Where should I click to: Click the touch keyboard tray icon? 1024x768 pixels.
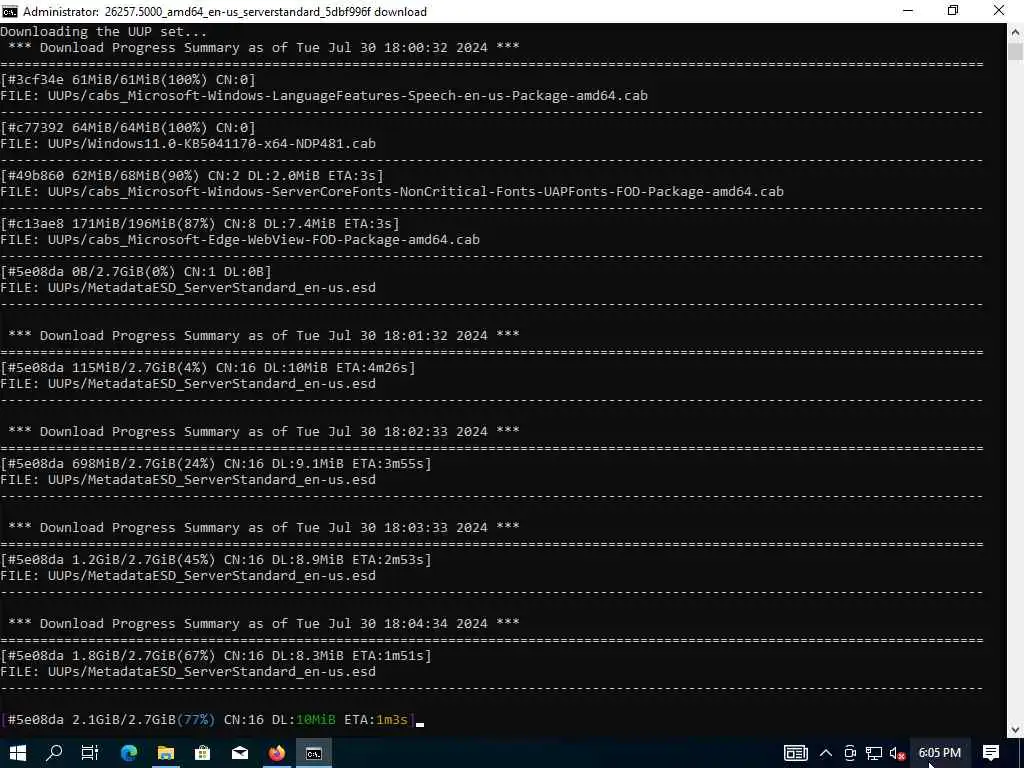[795, 753]
